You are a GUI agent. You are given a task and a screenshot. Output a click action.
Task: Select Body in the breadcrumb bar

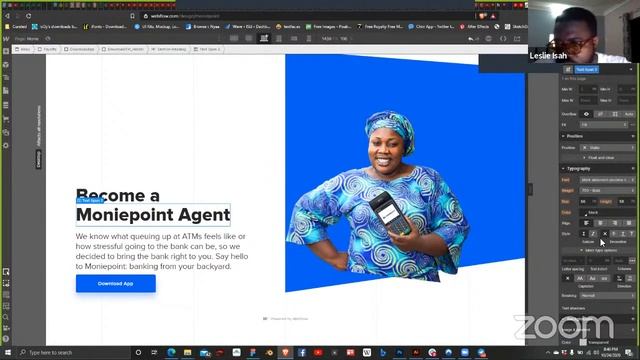click(22, 49)
